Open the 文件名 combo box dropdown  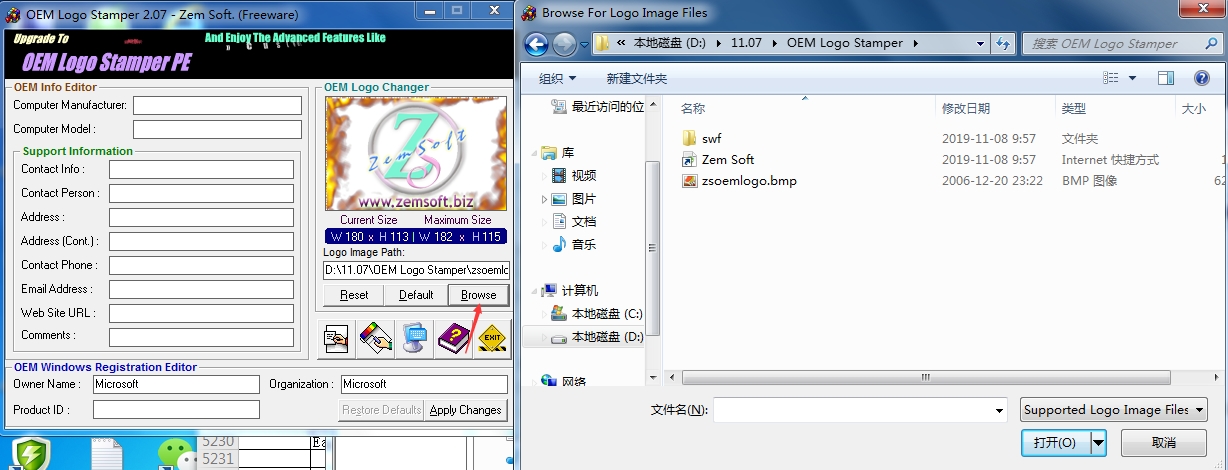tap(999, 410)
